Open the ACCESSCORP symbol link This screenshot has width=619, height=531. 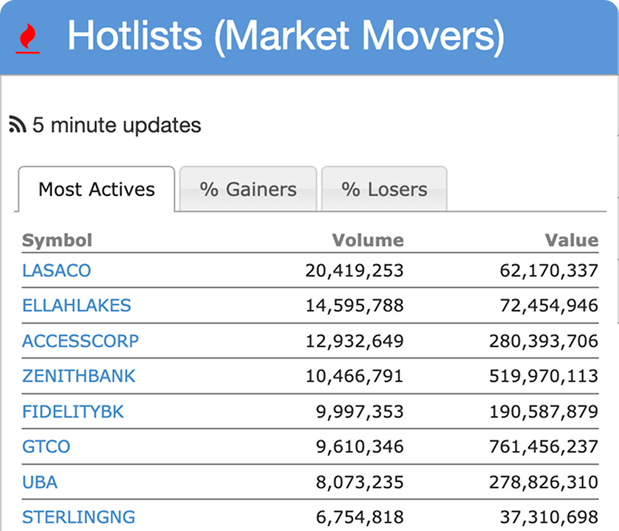tap(81, 341)
